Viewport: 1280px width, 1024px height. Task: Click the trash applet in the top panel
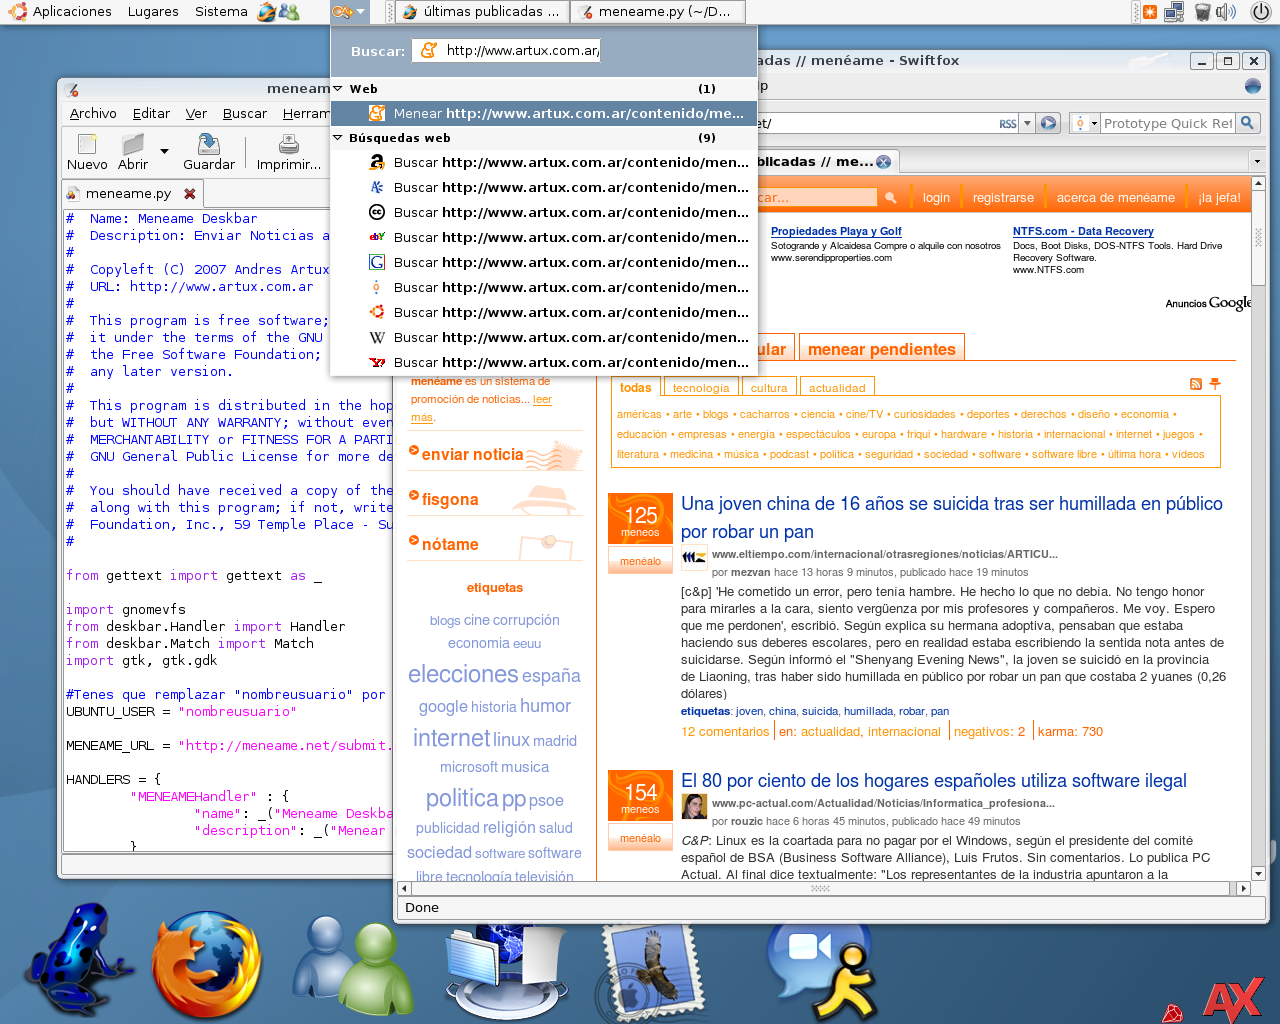click(1202, 12)
